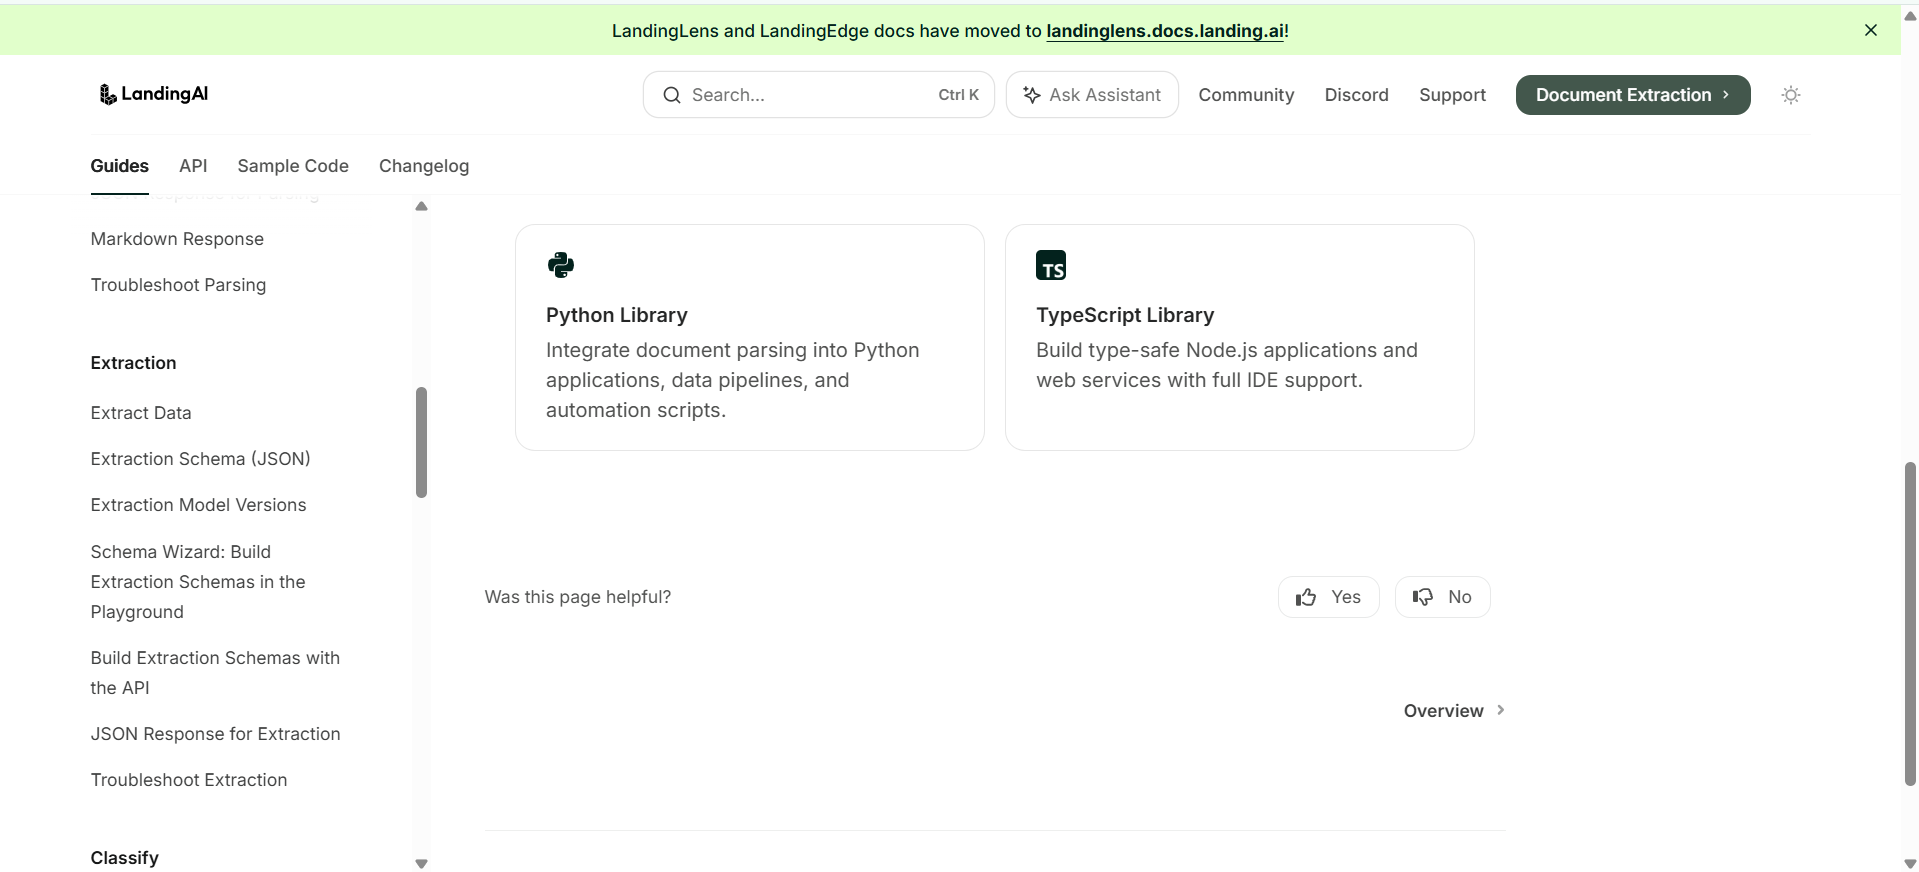Click the Python logo icon
This screenshot has height=872, width=1919.
click(561, 265)
